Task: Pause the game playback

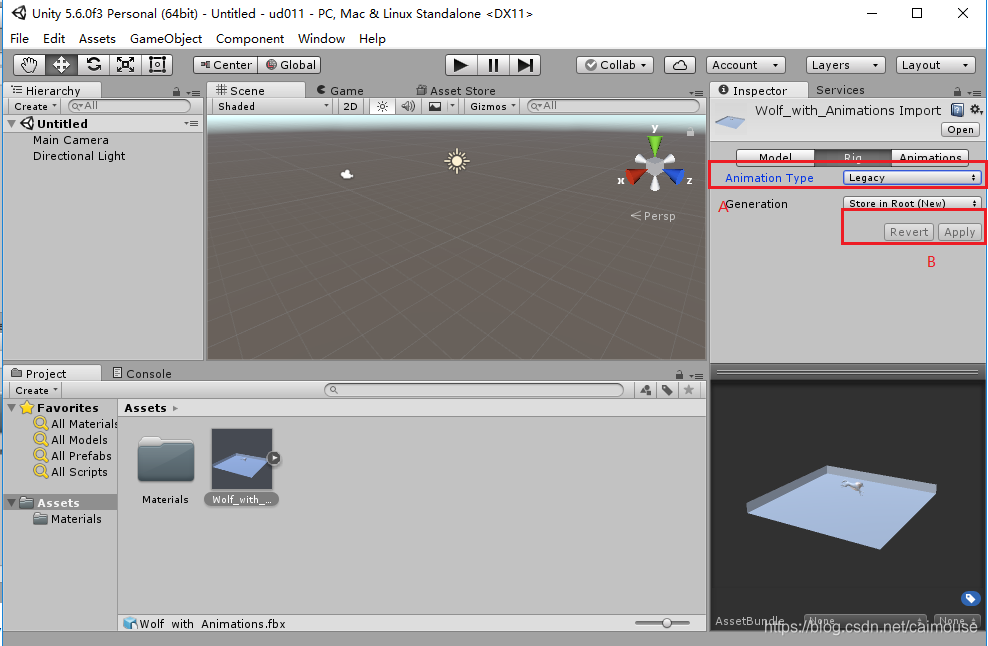Action: coord(493,65)
